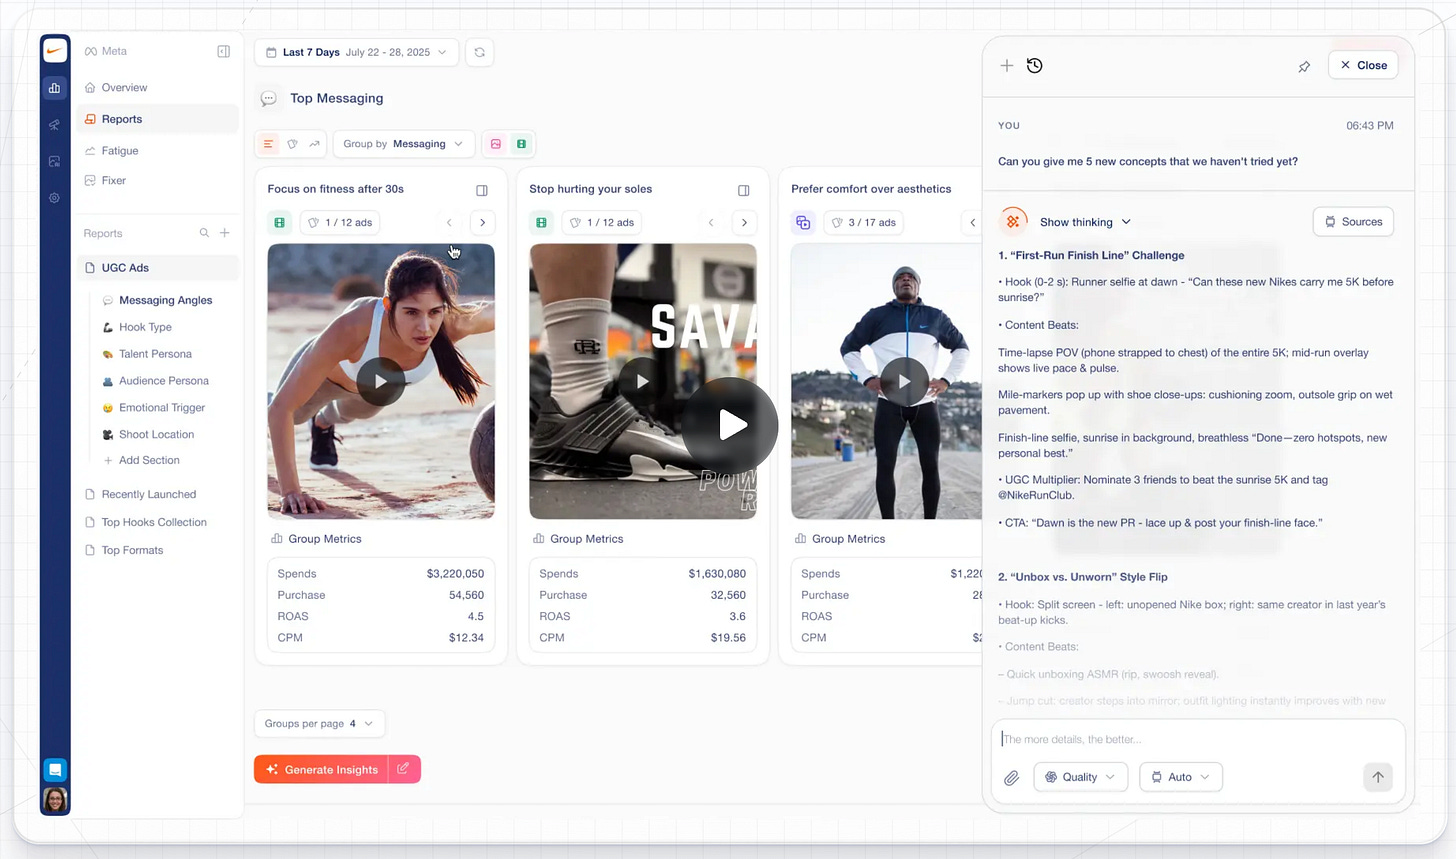Click Add Section in UGC Ads
This screenshot has width=1456, height=859.
pos(142,460)
